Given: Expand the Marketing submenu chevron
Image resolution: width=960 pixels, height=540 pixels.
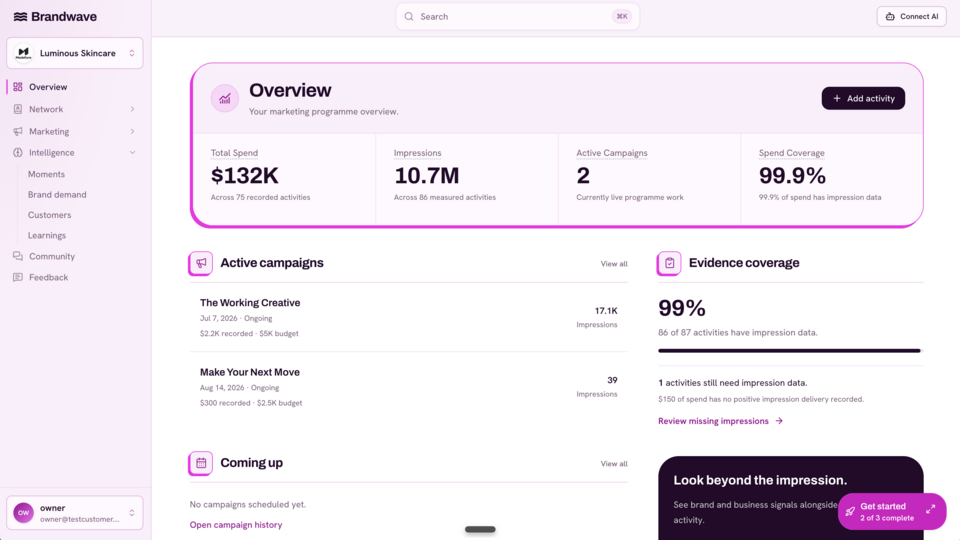Looking at the screenshot, I should pos(132,131).
